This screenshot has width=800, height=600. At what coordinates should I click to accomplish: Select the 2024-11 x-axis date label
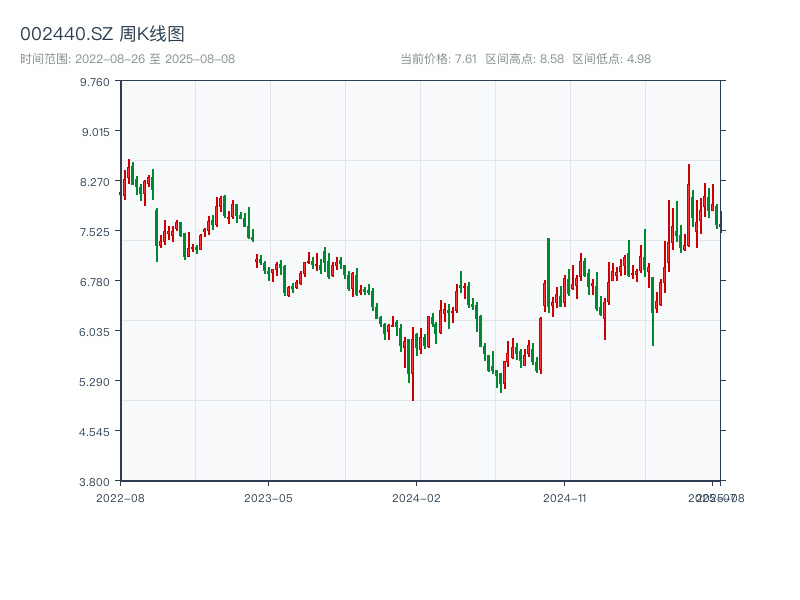click(564, 497)
